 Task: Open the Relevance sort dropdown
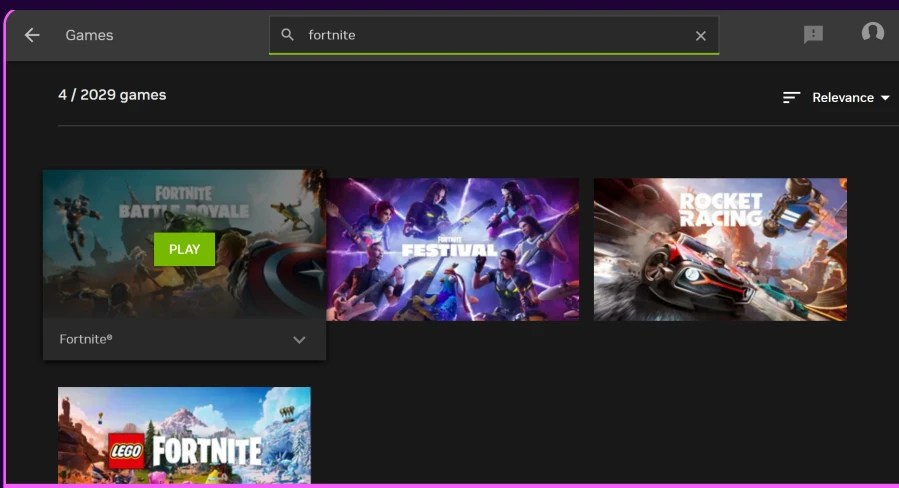point(842,98)
